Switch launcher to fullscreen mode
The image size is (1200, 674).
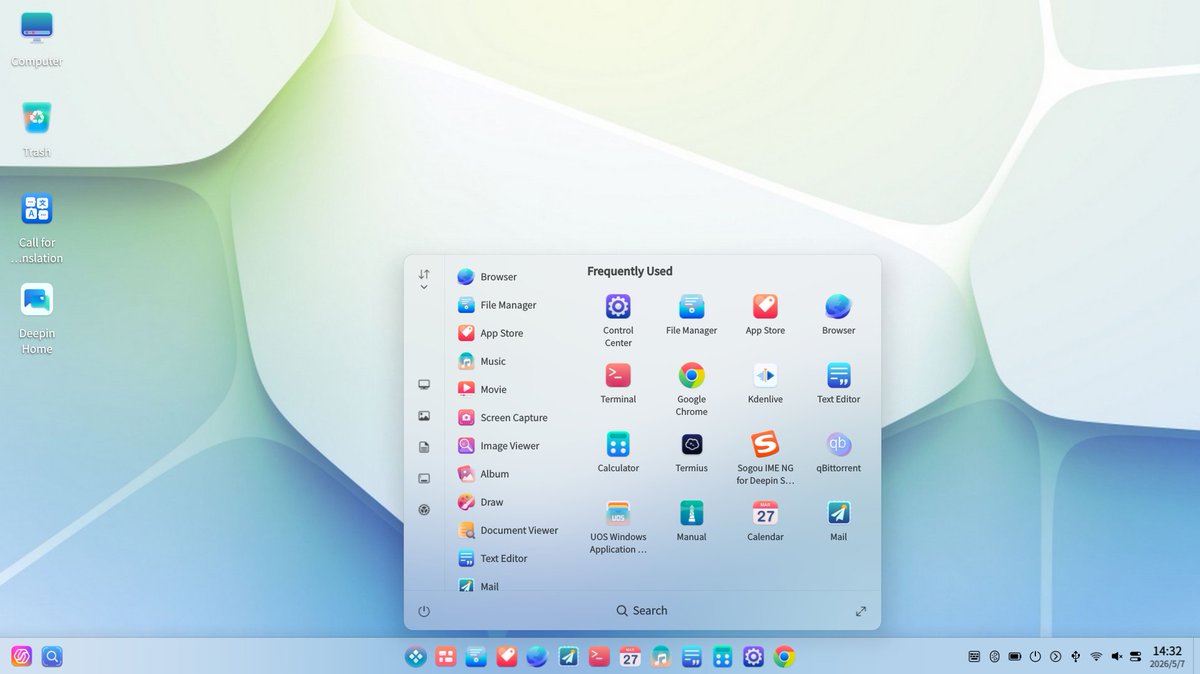click(861, 611)
